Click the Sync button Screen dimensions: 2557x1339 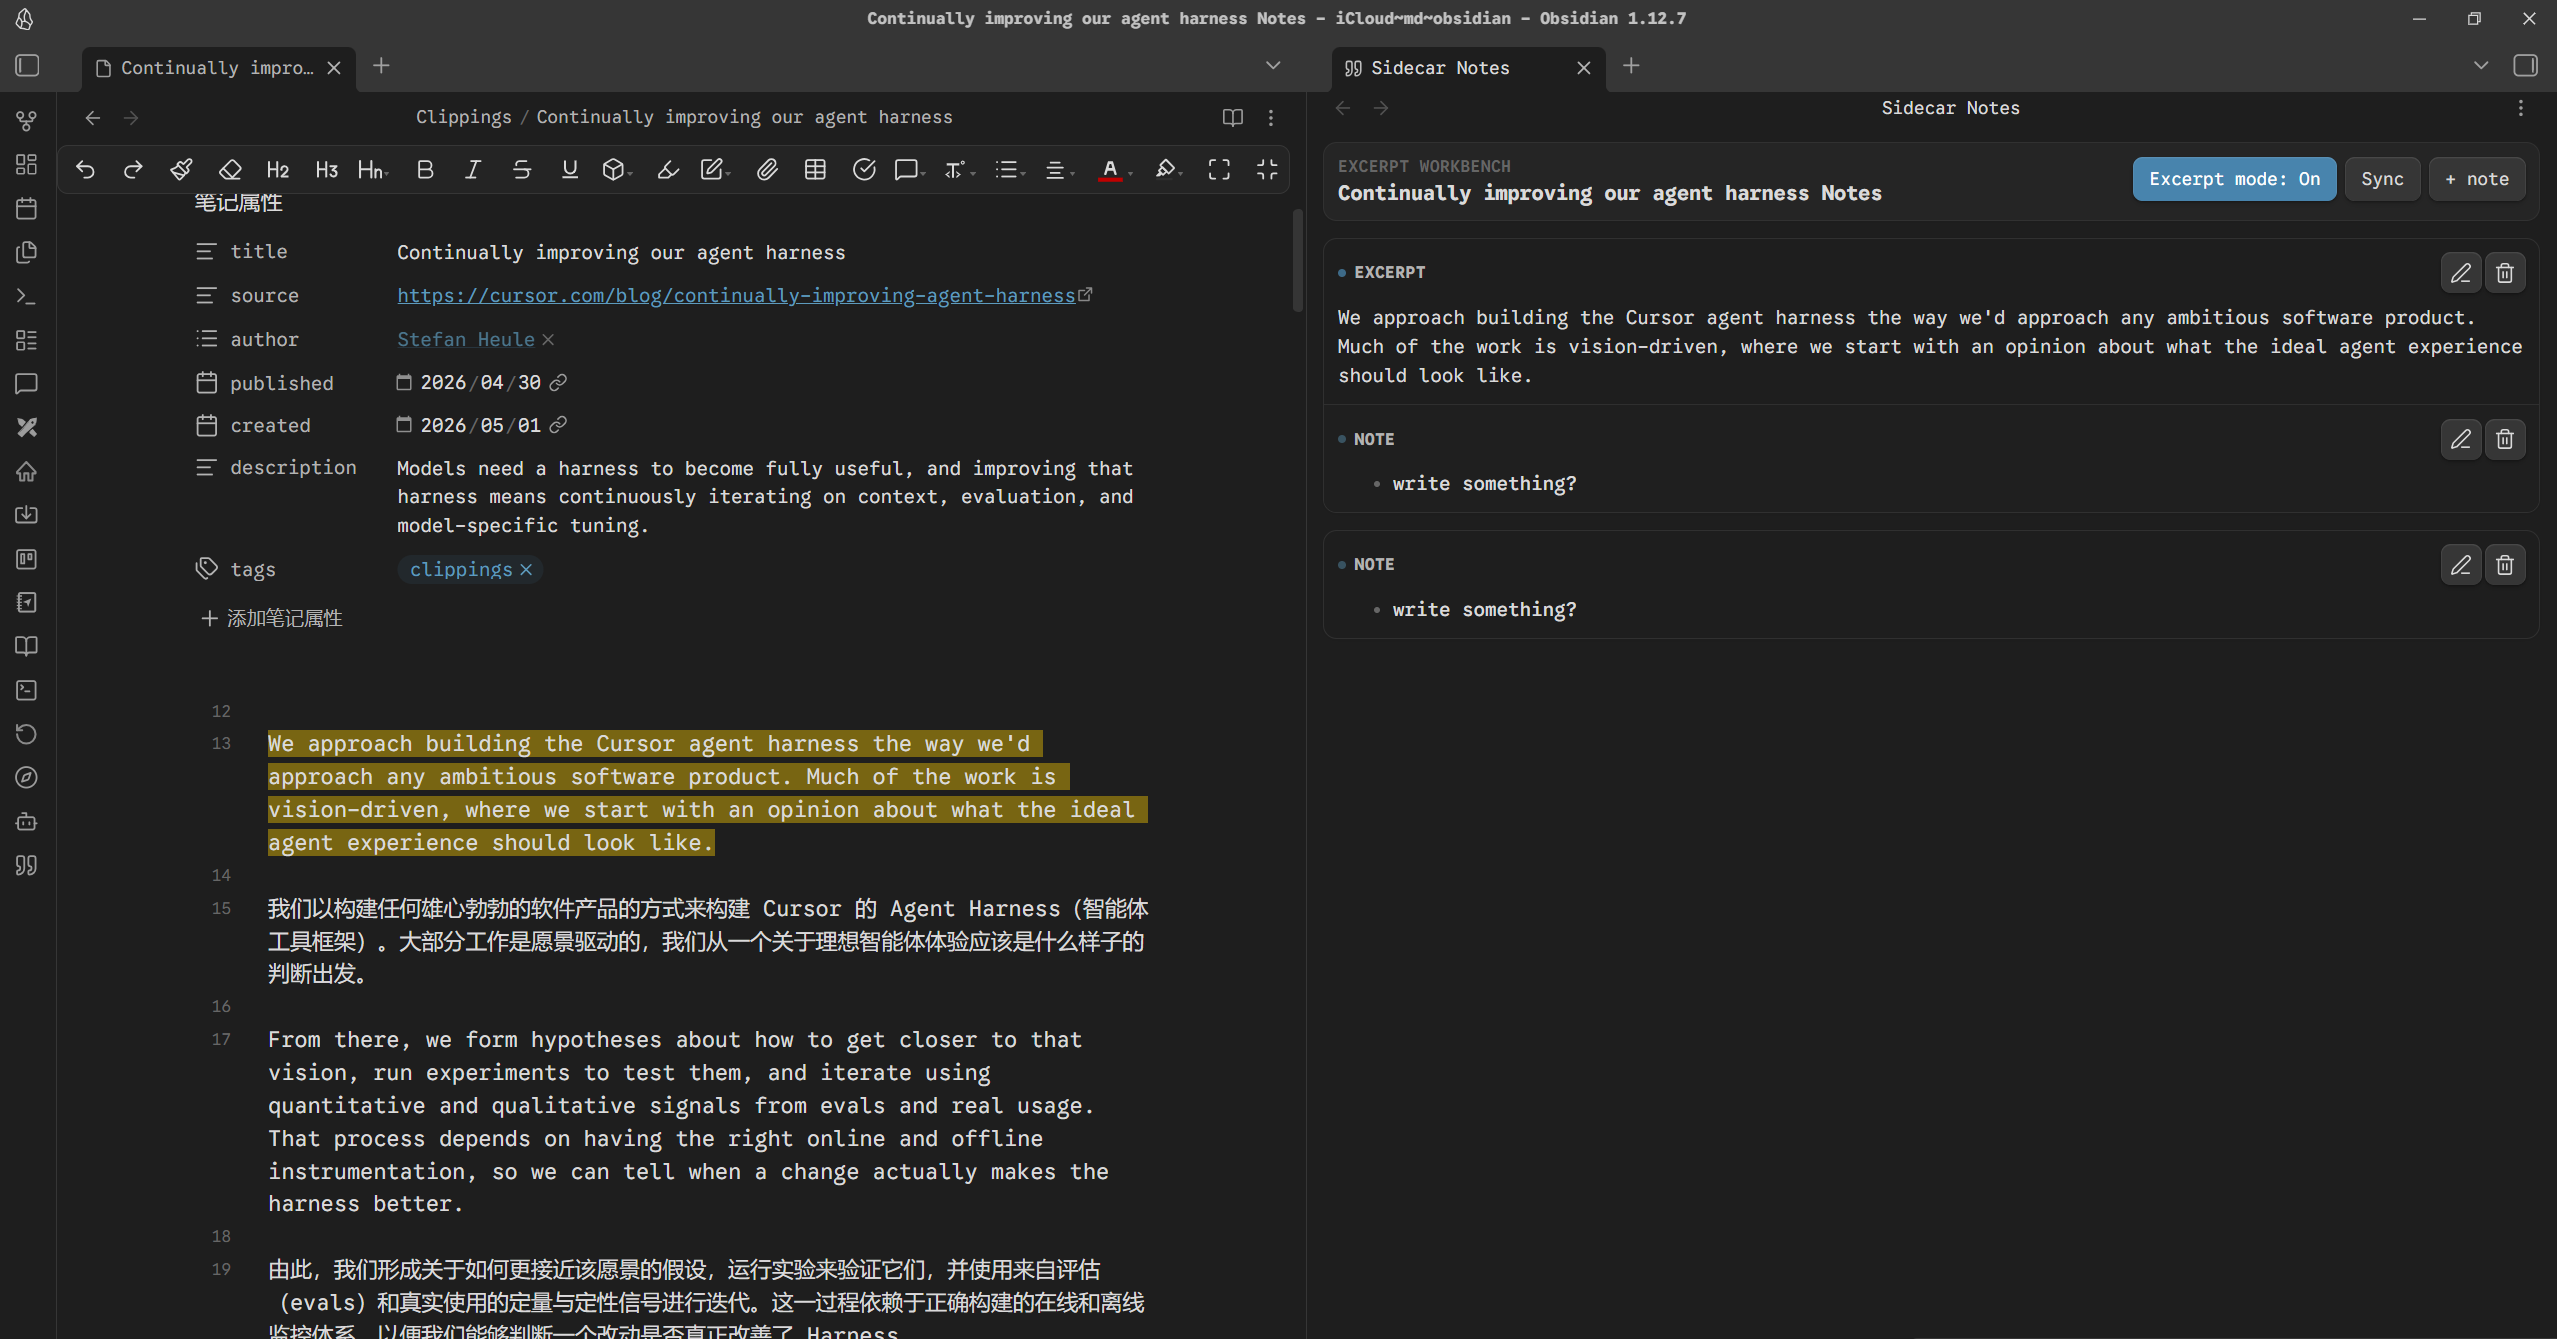pyautogui.click(x=2382, y=179)
